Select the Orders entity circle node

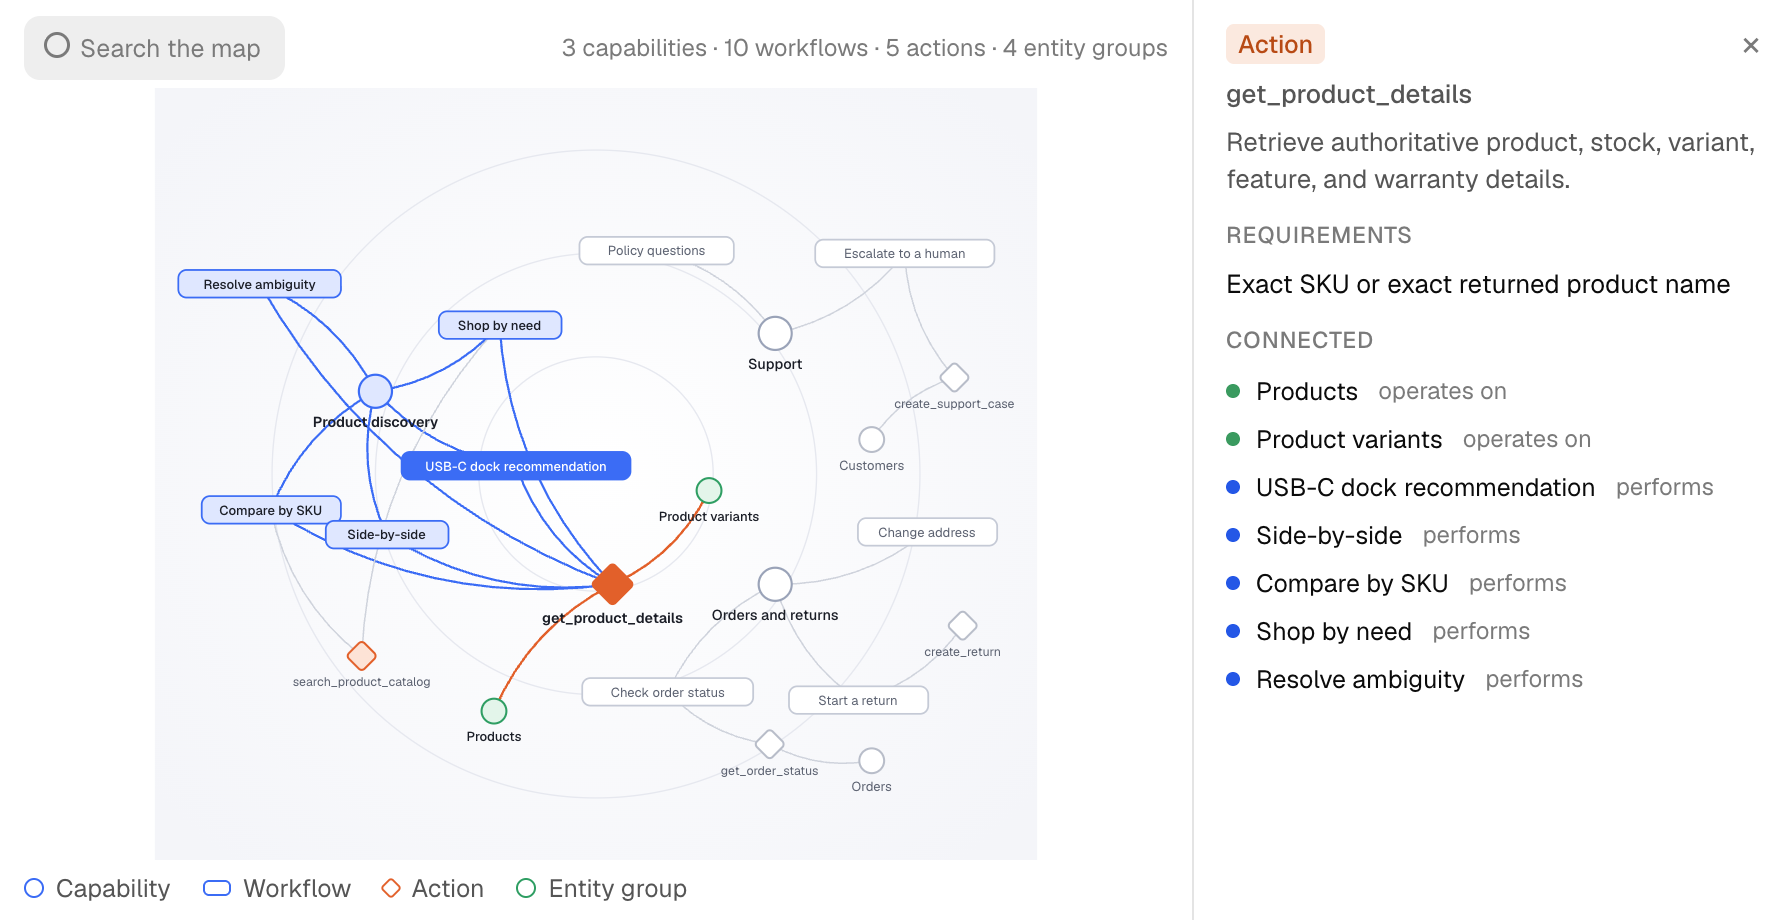[x=872, y=761]
